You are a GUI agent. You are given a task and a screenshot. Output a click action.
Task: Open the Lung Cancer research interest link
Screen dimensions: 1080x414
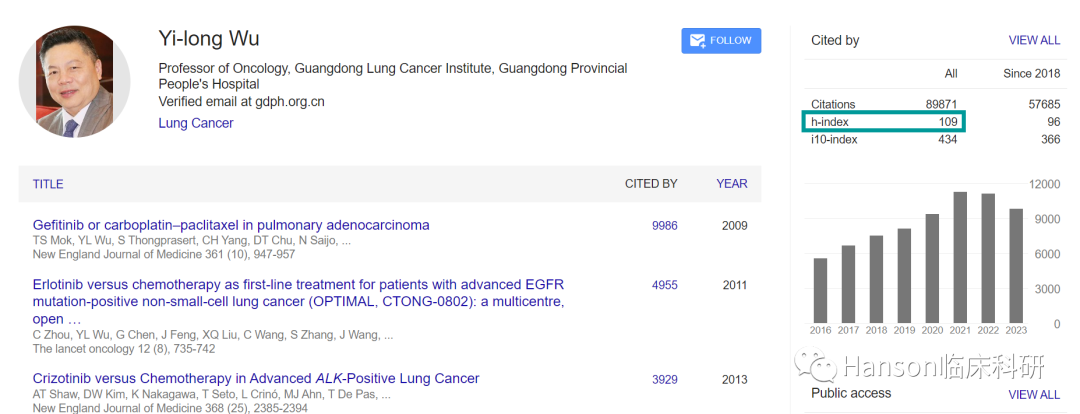[x=196, y=123]
